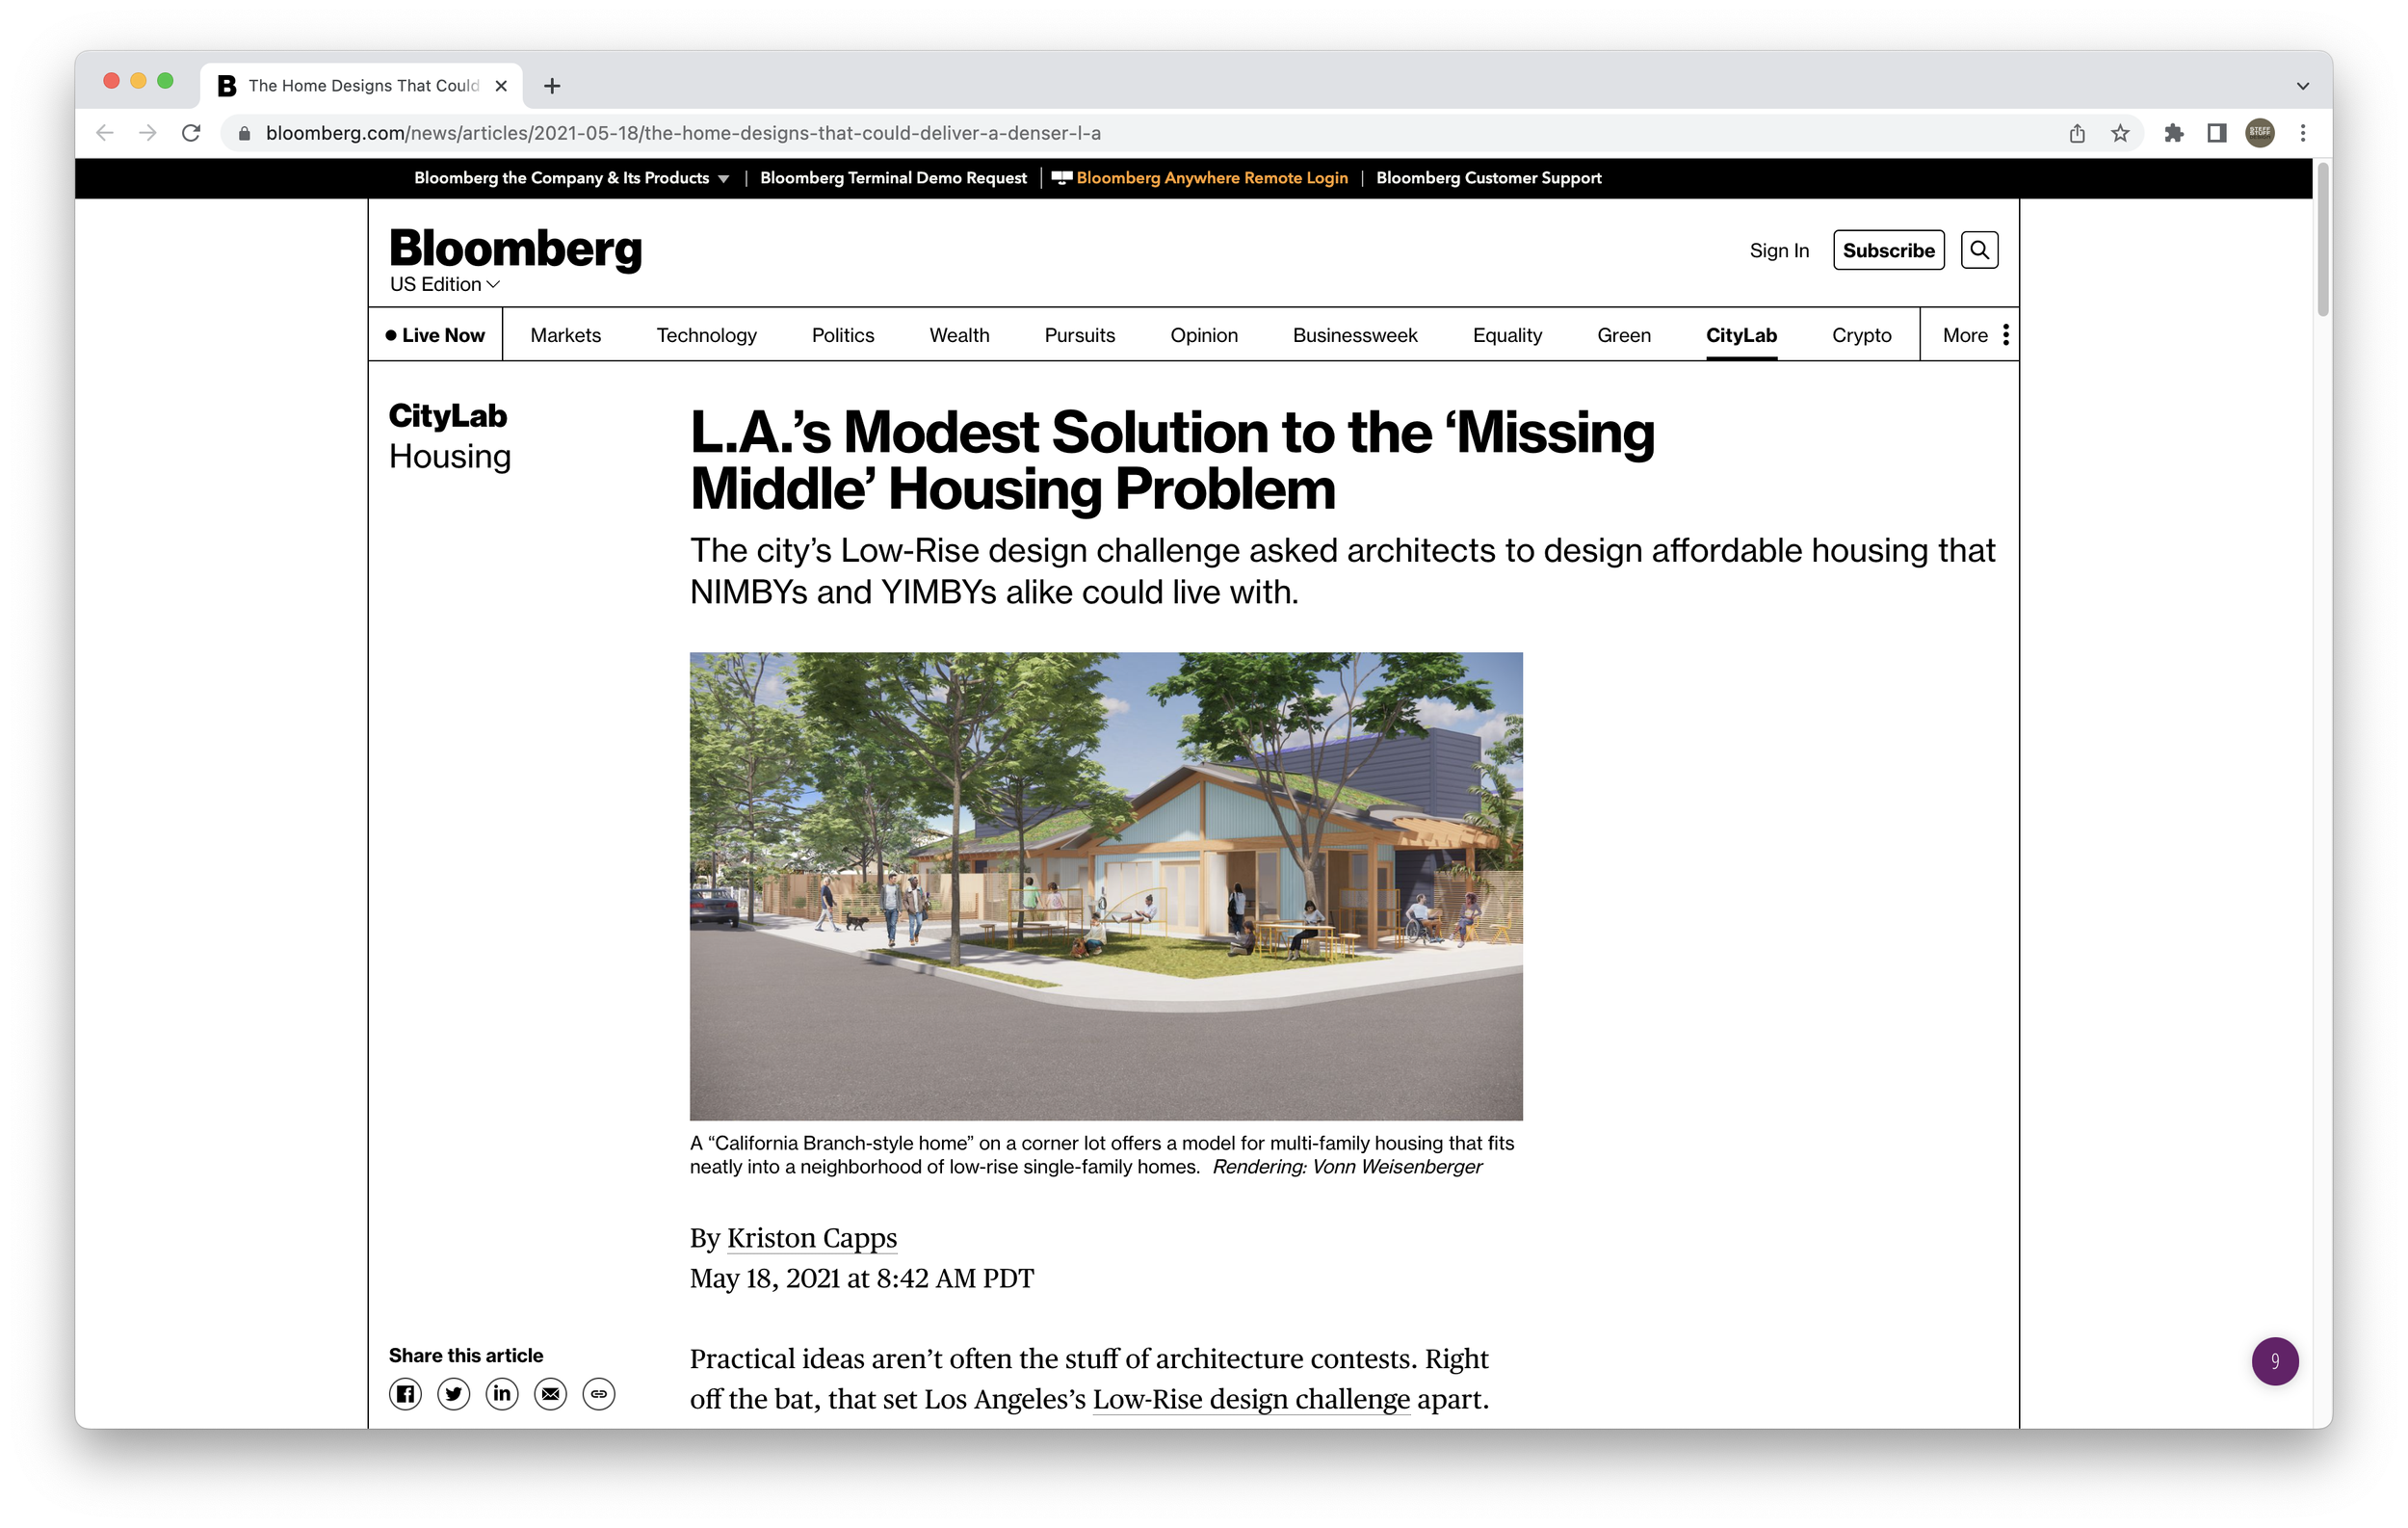Select the CityLab navigation tab
The image size is (2408, 1528).
(x=1740, y=333)
